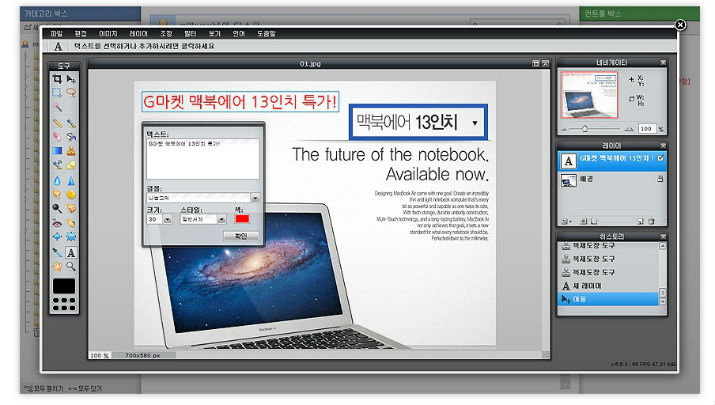Click the history panel scroll down arrow
715x405 pixels.
tap(663, 301)
